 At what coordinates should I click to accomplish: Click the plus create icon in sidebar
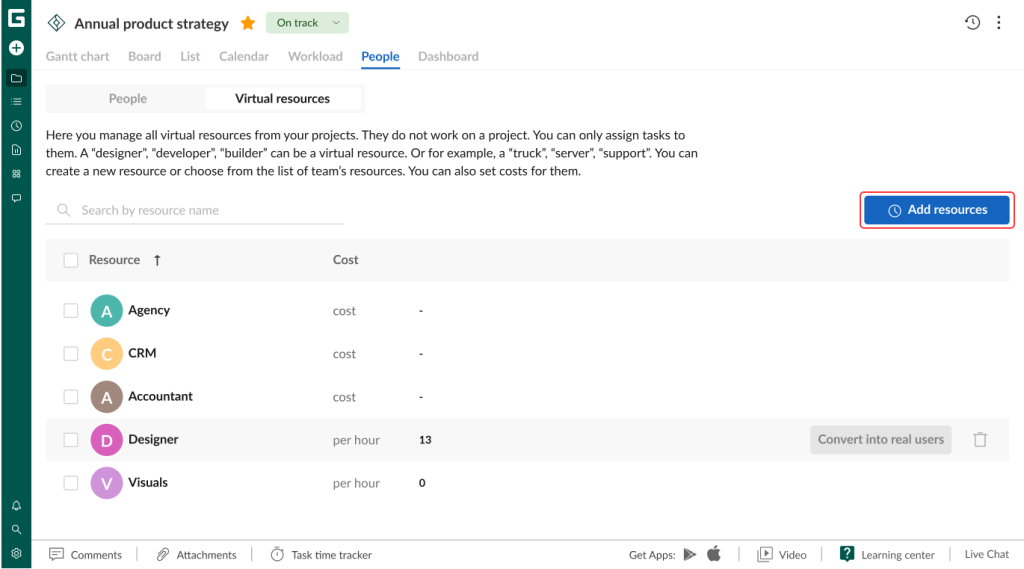tap(16, 48)
